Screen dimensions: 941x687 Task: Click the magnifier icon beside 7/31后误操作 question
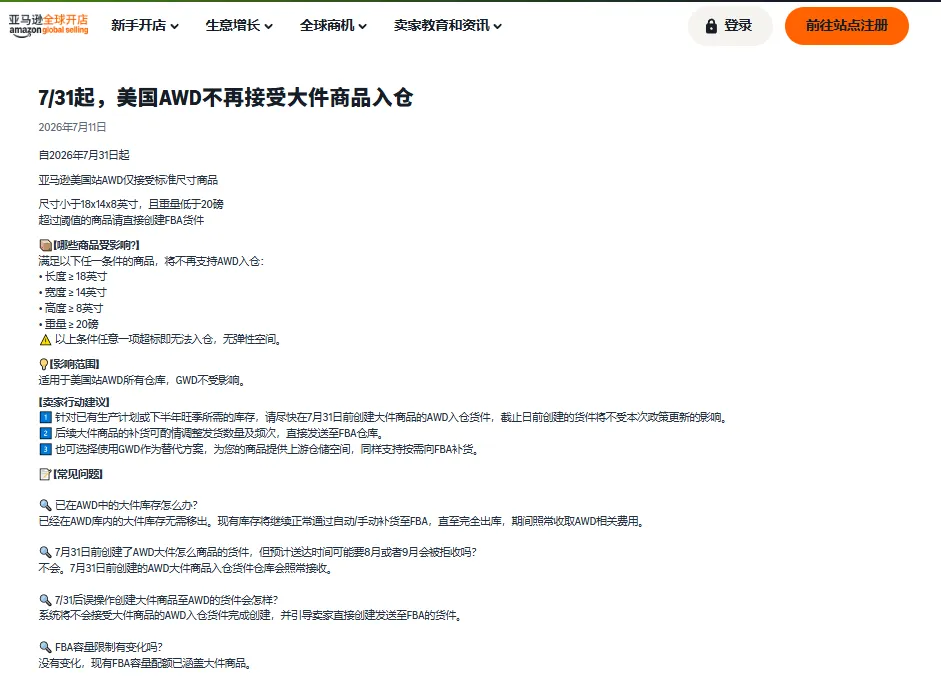[45, 600]
